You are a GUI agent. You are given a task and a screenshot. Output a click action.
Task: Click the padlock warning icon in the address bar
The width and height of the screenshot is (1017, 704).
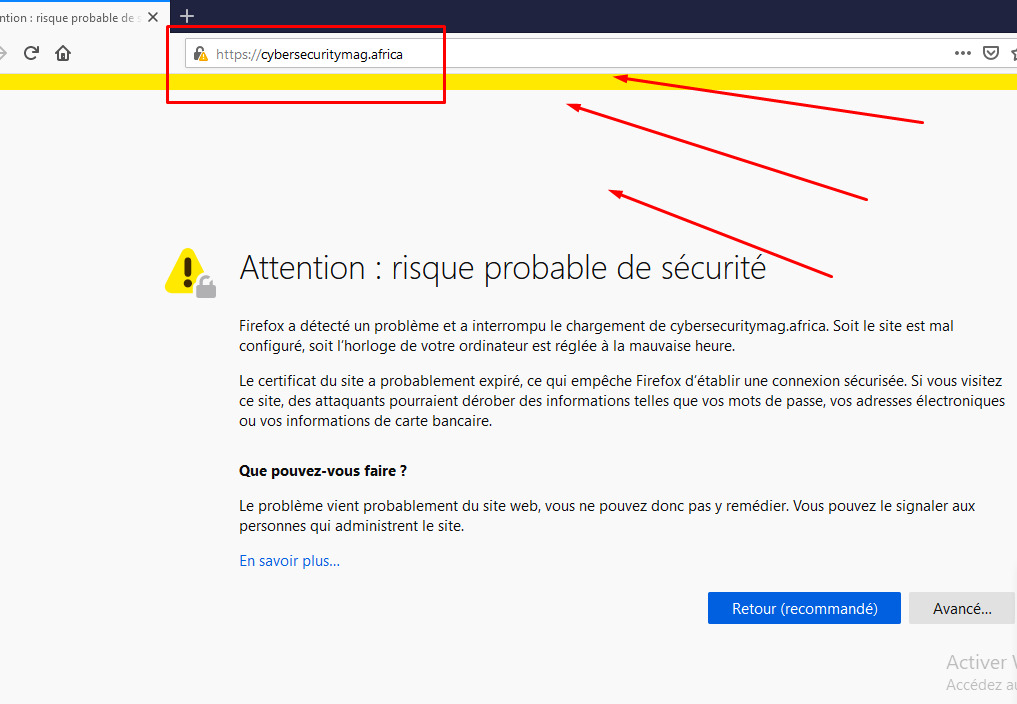pyautogui.click(x=200, y=53)
